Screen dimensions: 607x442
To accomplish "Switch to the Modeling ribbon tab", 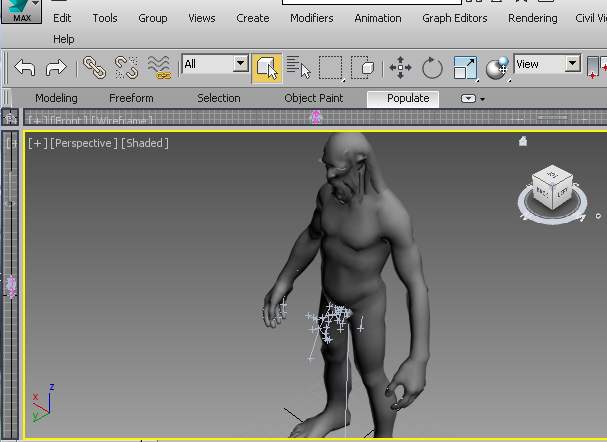I will (x=56, y=98).
